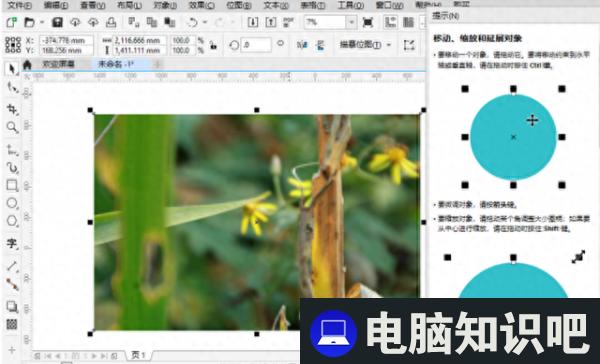Expand the Open folder dropdown arrow
Viewport: 600px width, 364px height.
point(42,23)
